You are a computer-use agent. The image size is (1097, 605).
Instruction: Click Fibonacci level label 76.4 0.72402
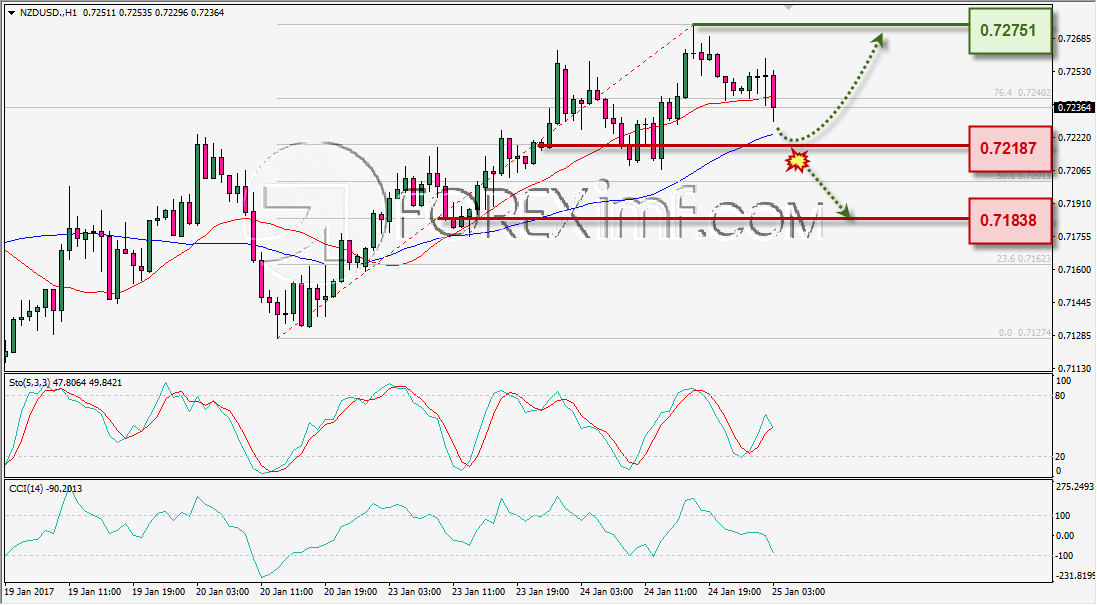coord(1022,92)
